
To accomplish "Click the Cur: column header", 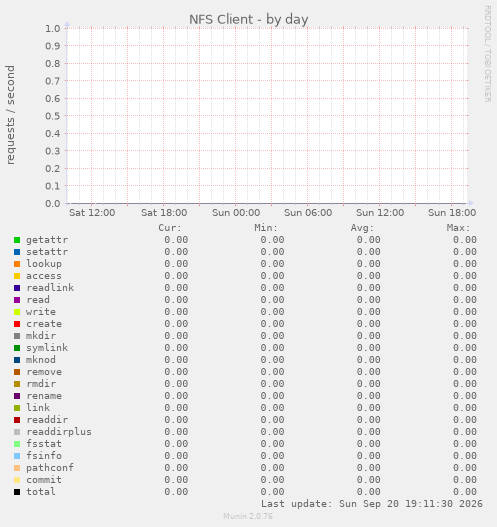I will 170,228.
